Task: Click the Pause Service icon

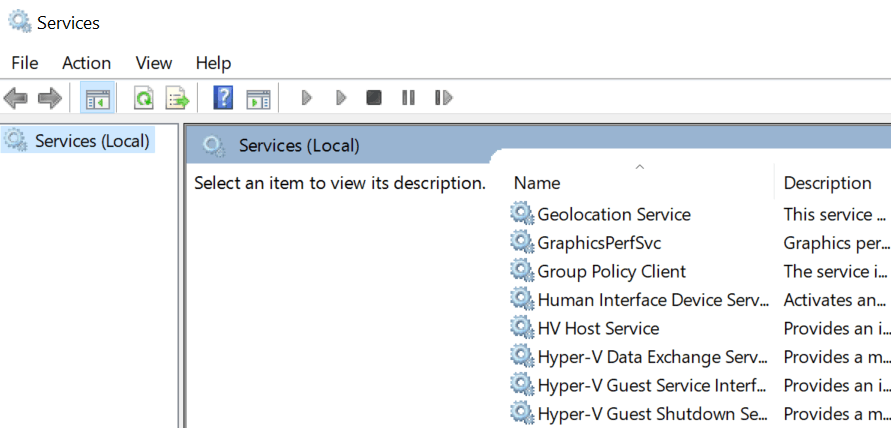Action: pos(408,98)
